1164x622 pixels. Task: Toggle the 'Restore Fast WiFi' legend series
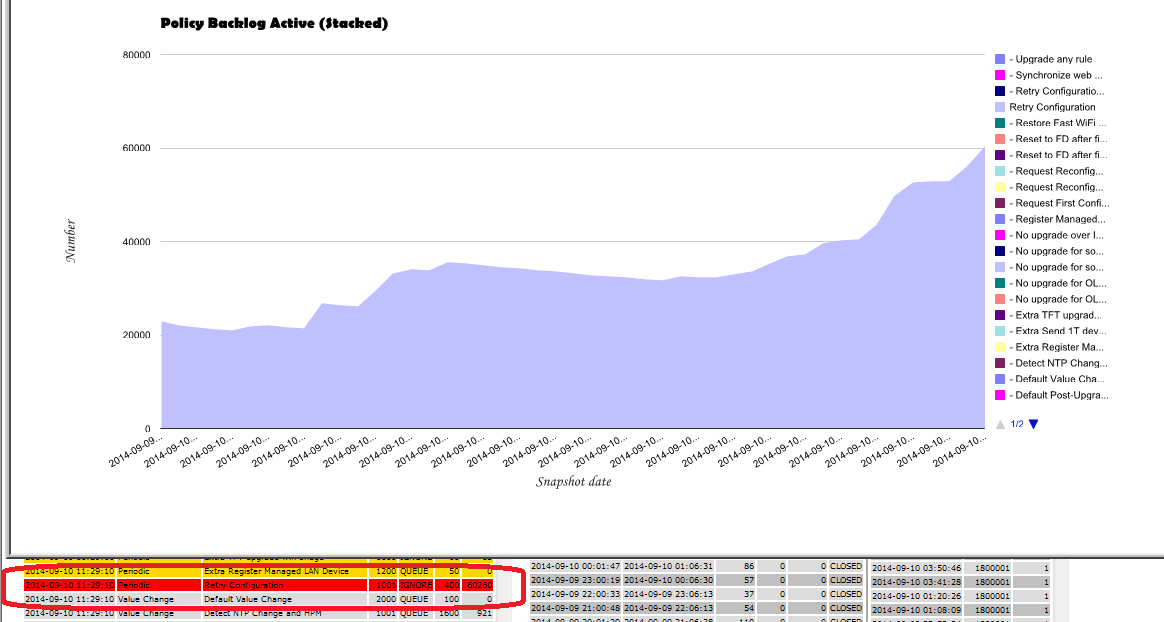point(1058,123)
